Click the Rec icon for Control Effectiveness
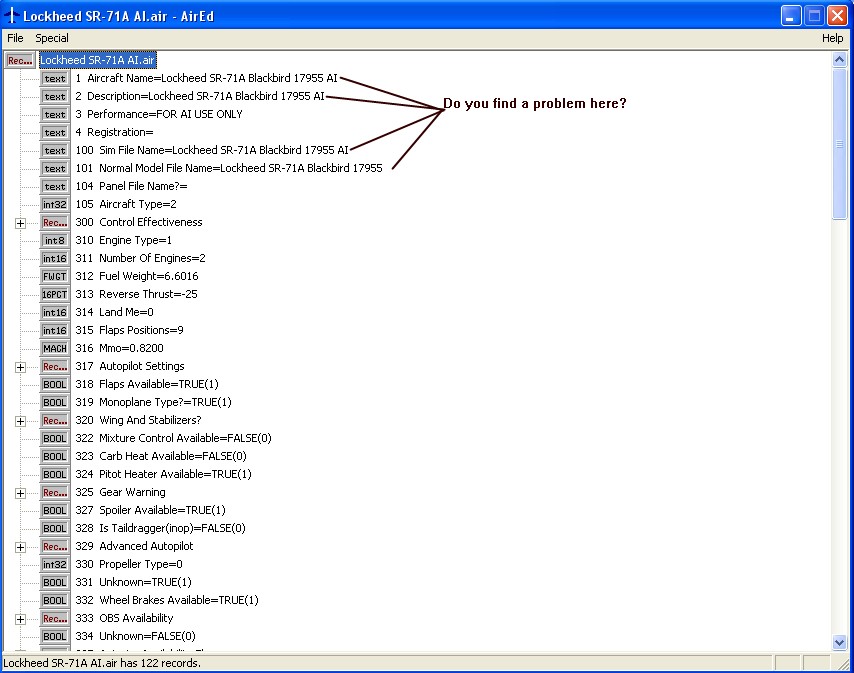 [55, 222]
